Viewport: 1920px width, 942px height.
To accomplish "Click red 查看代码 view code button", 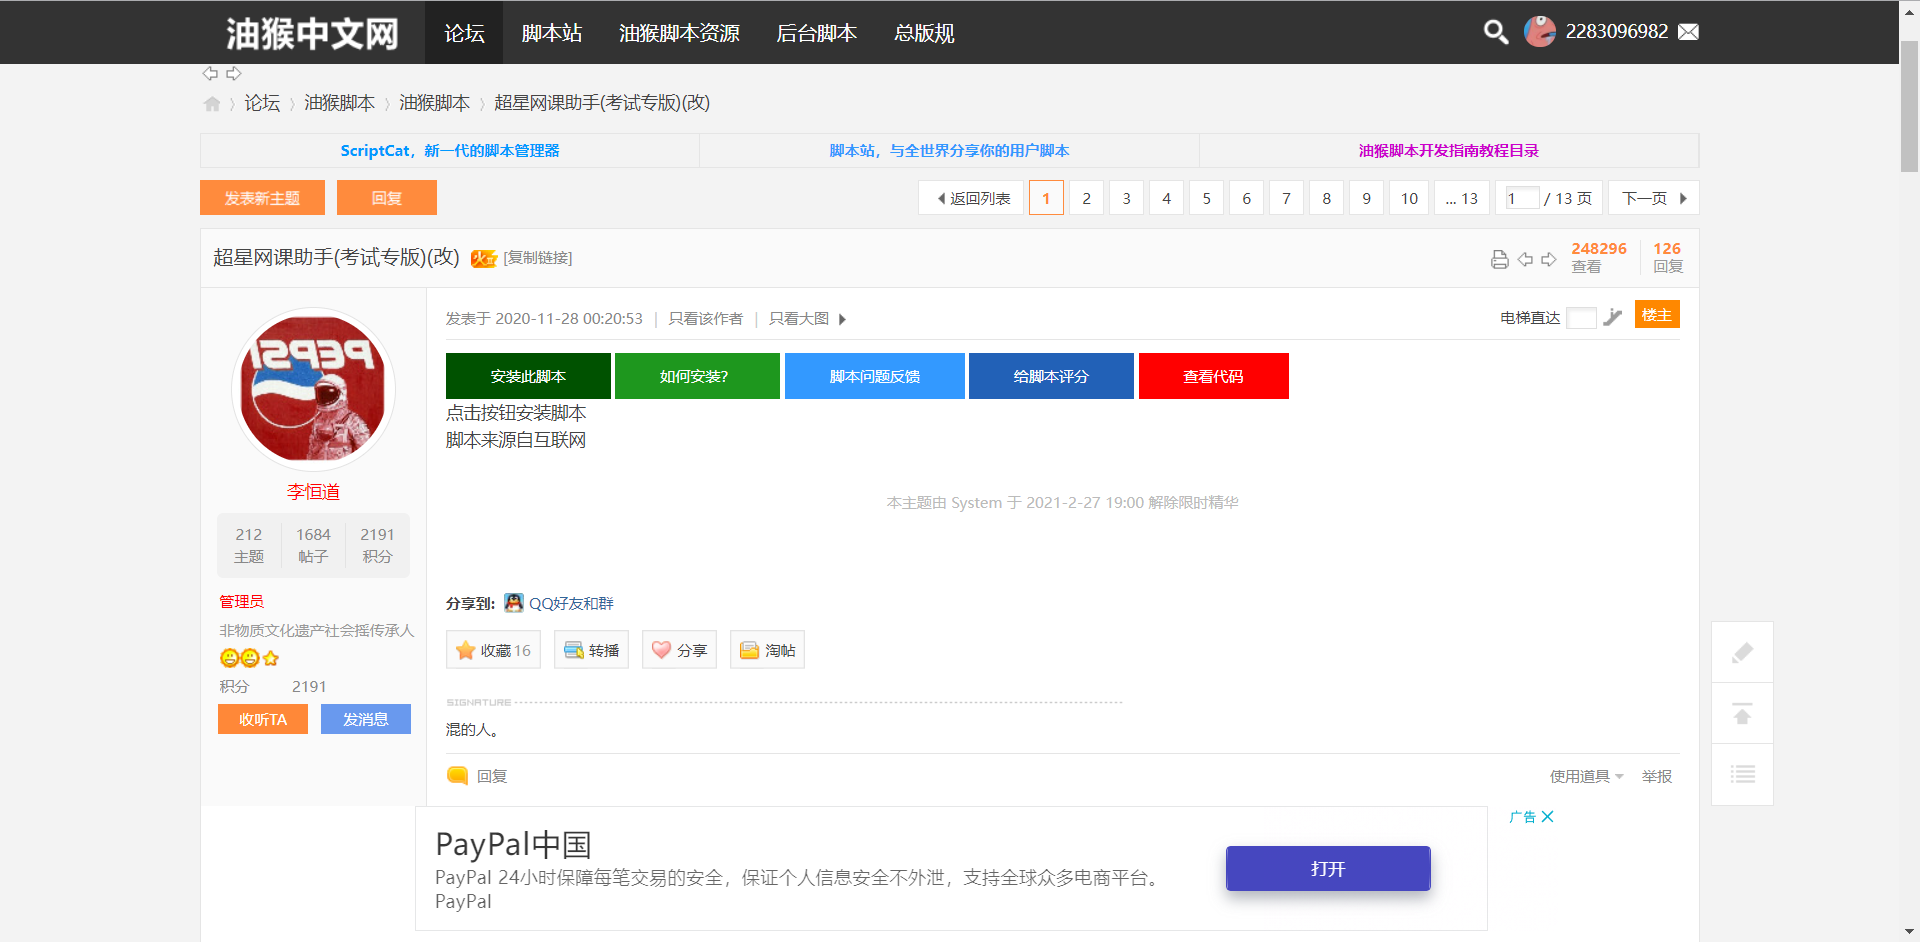I will [1214, 376].
